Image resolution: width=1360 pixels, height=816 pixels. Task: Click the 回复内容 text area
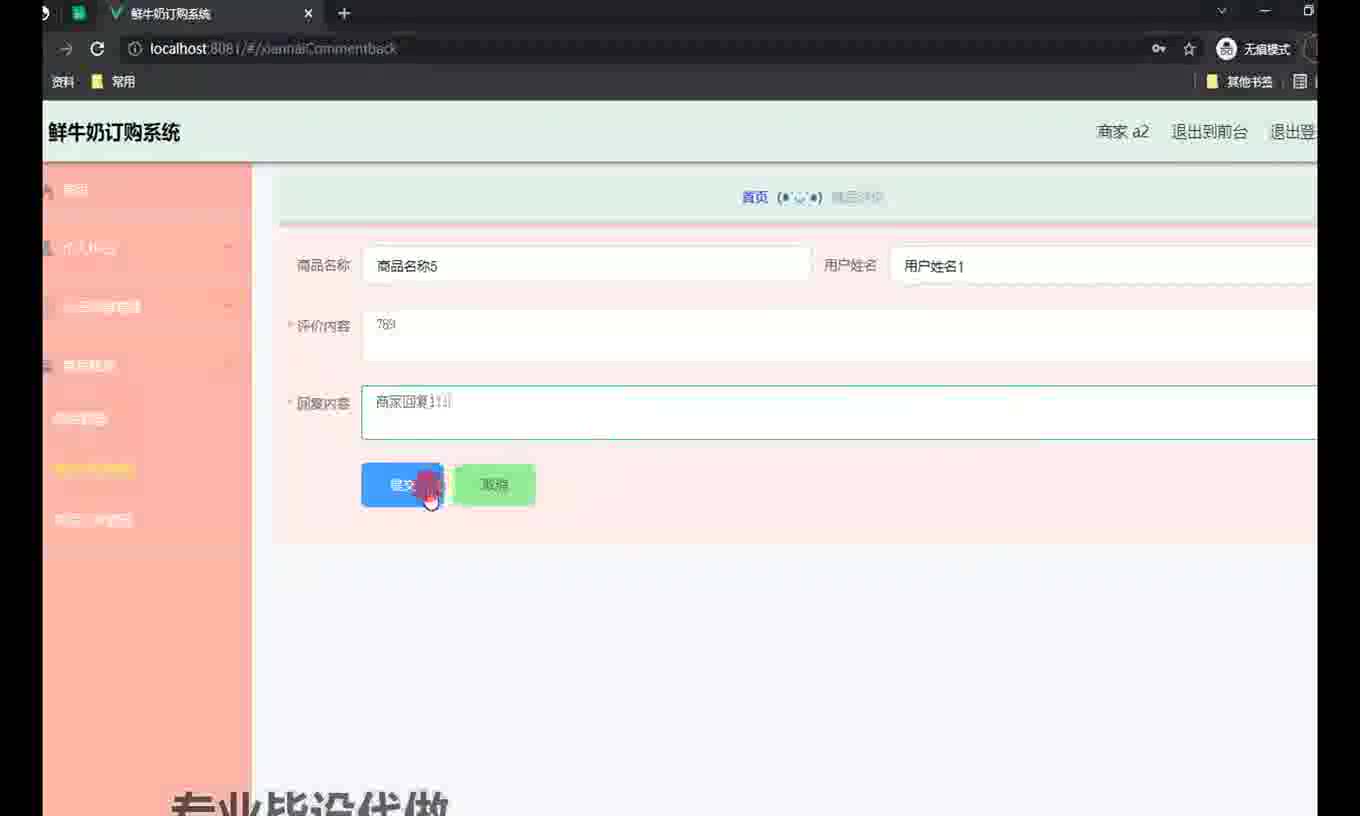(x=839, y=412)
